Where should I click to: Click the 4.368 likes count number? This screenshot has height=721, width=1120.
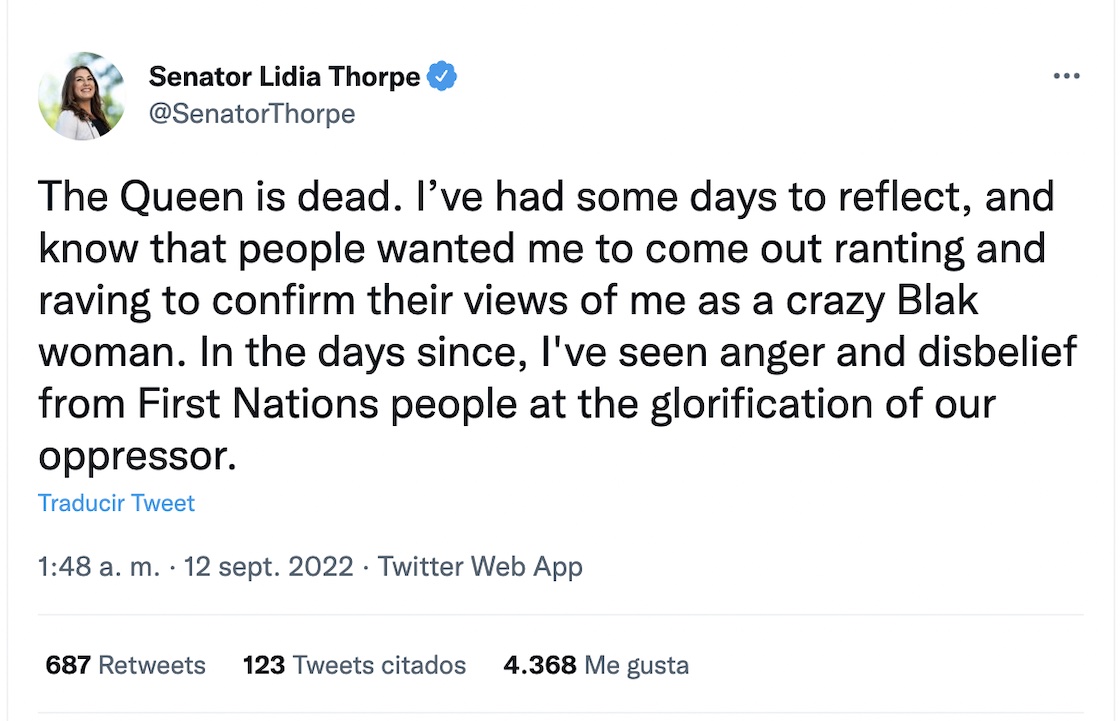pos(540,665)
